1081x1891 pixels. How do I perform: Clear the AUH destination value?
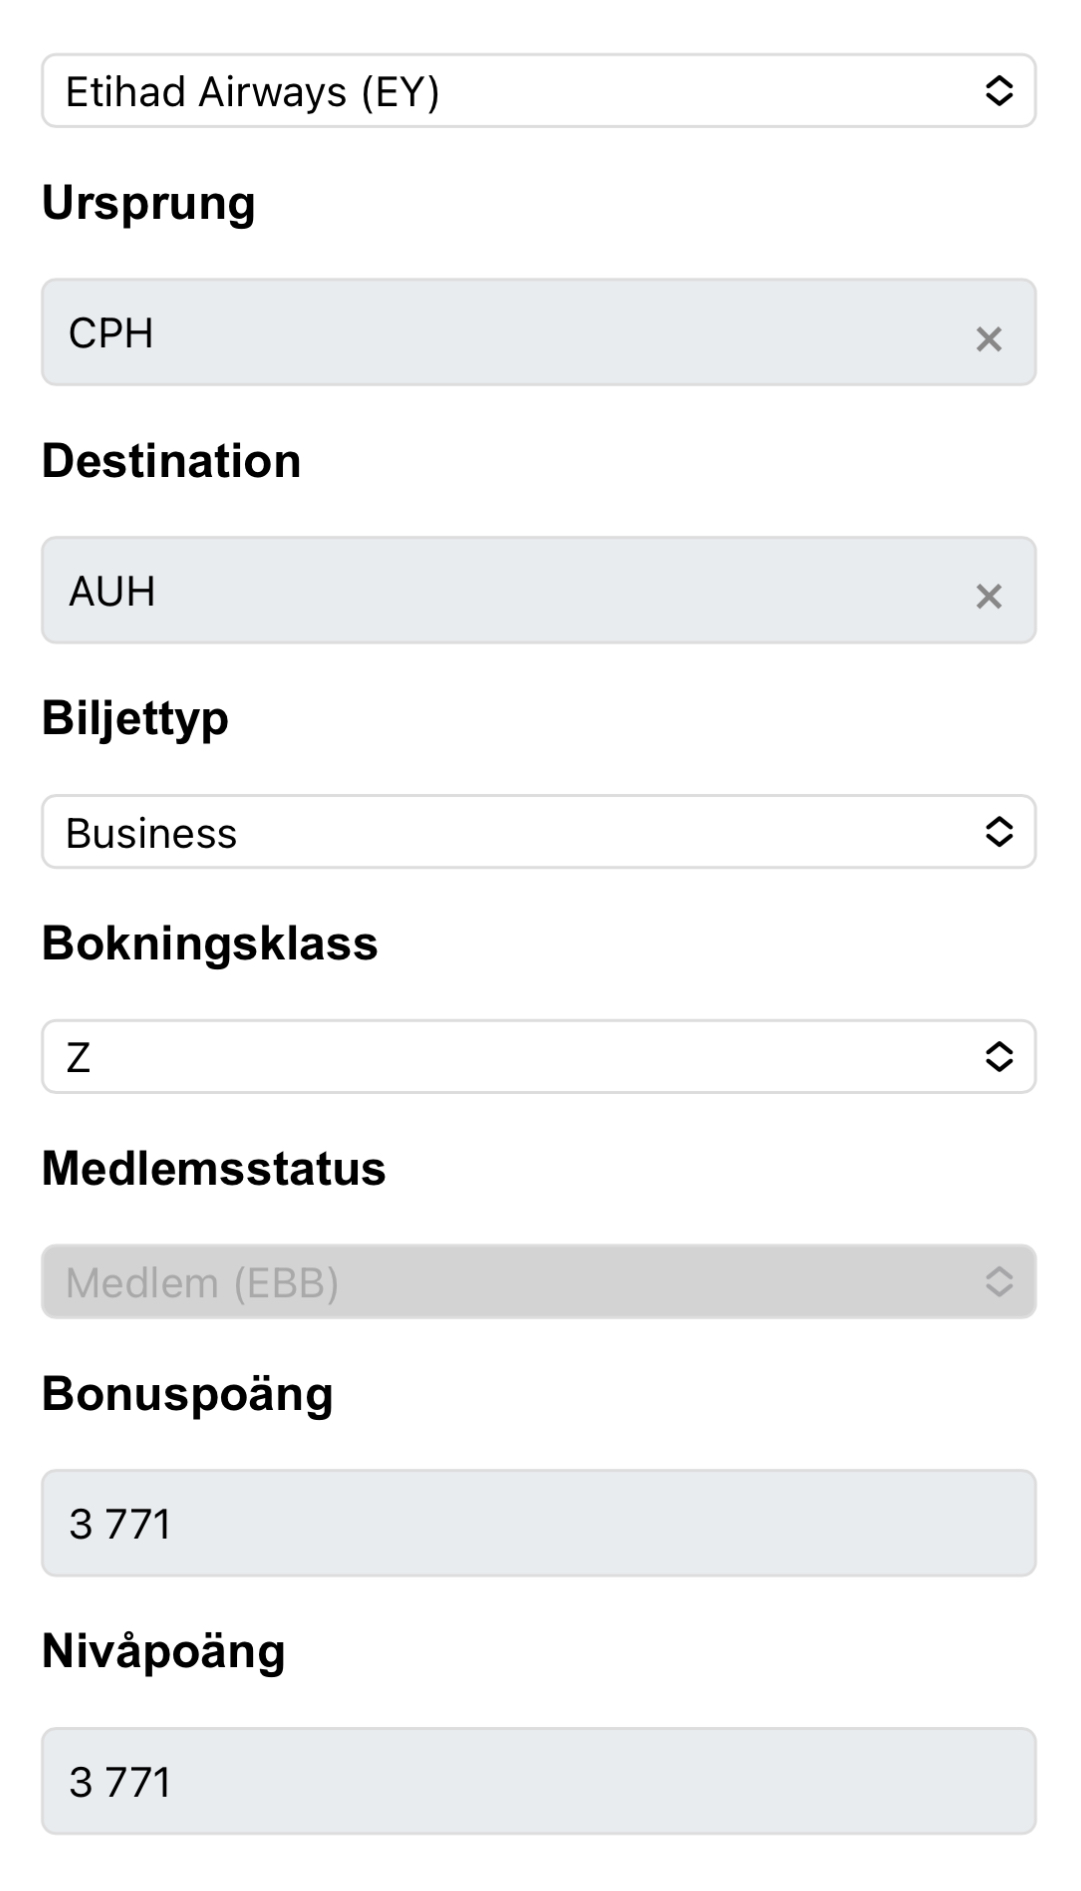[x=988, y=596]
